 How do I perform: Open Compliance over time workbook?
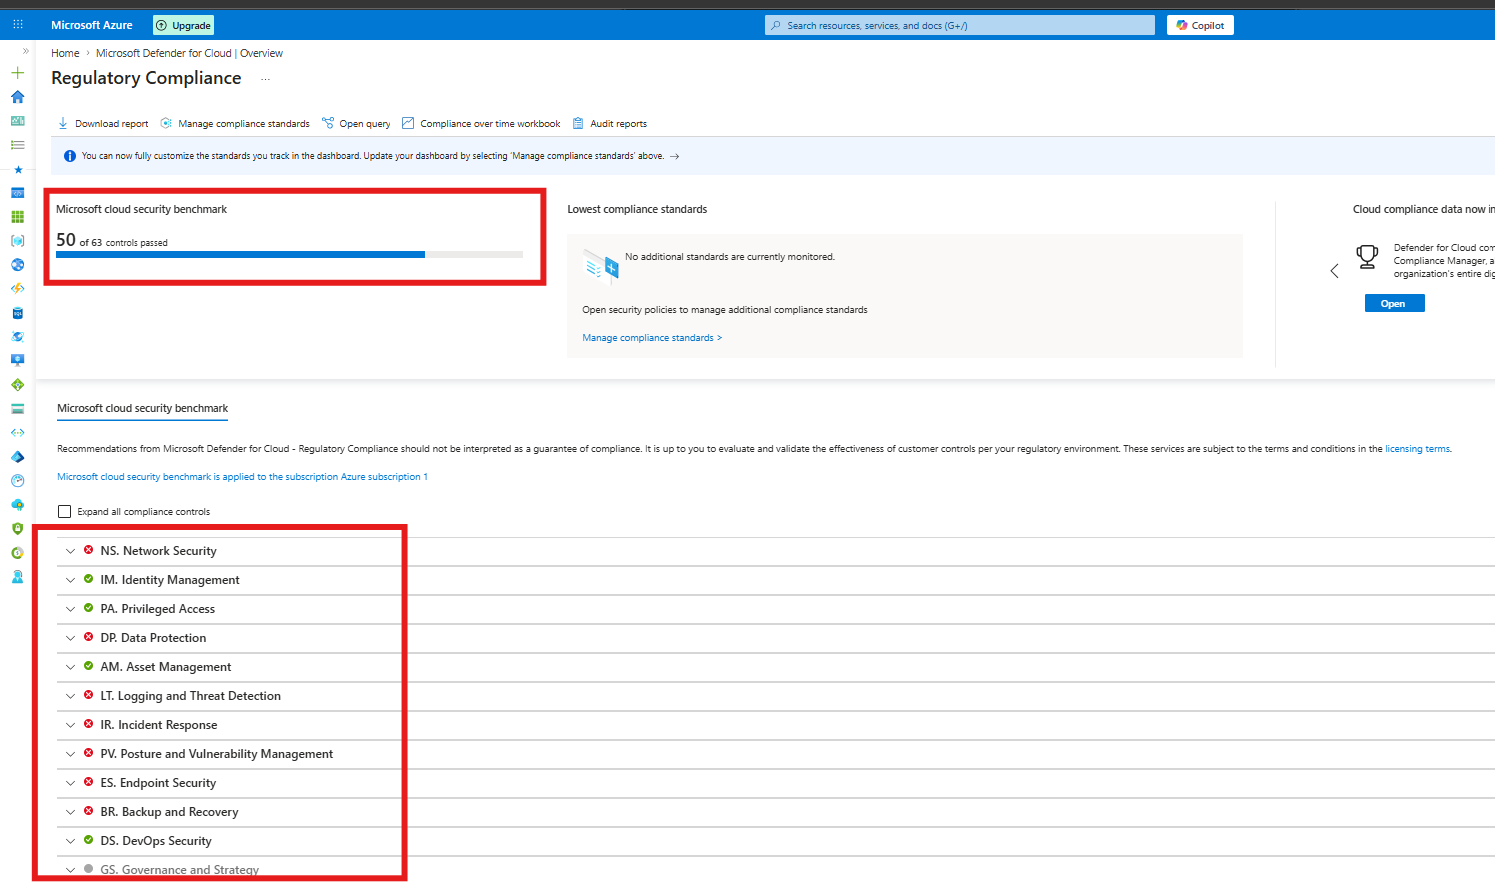tap(481, 124)
